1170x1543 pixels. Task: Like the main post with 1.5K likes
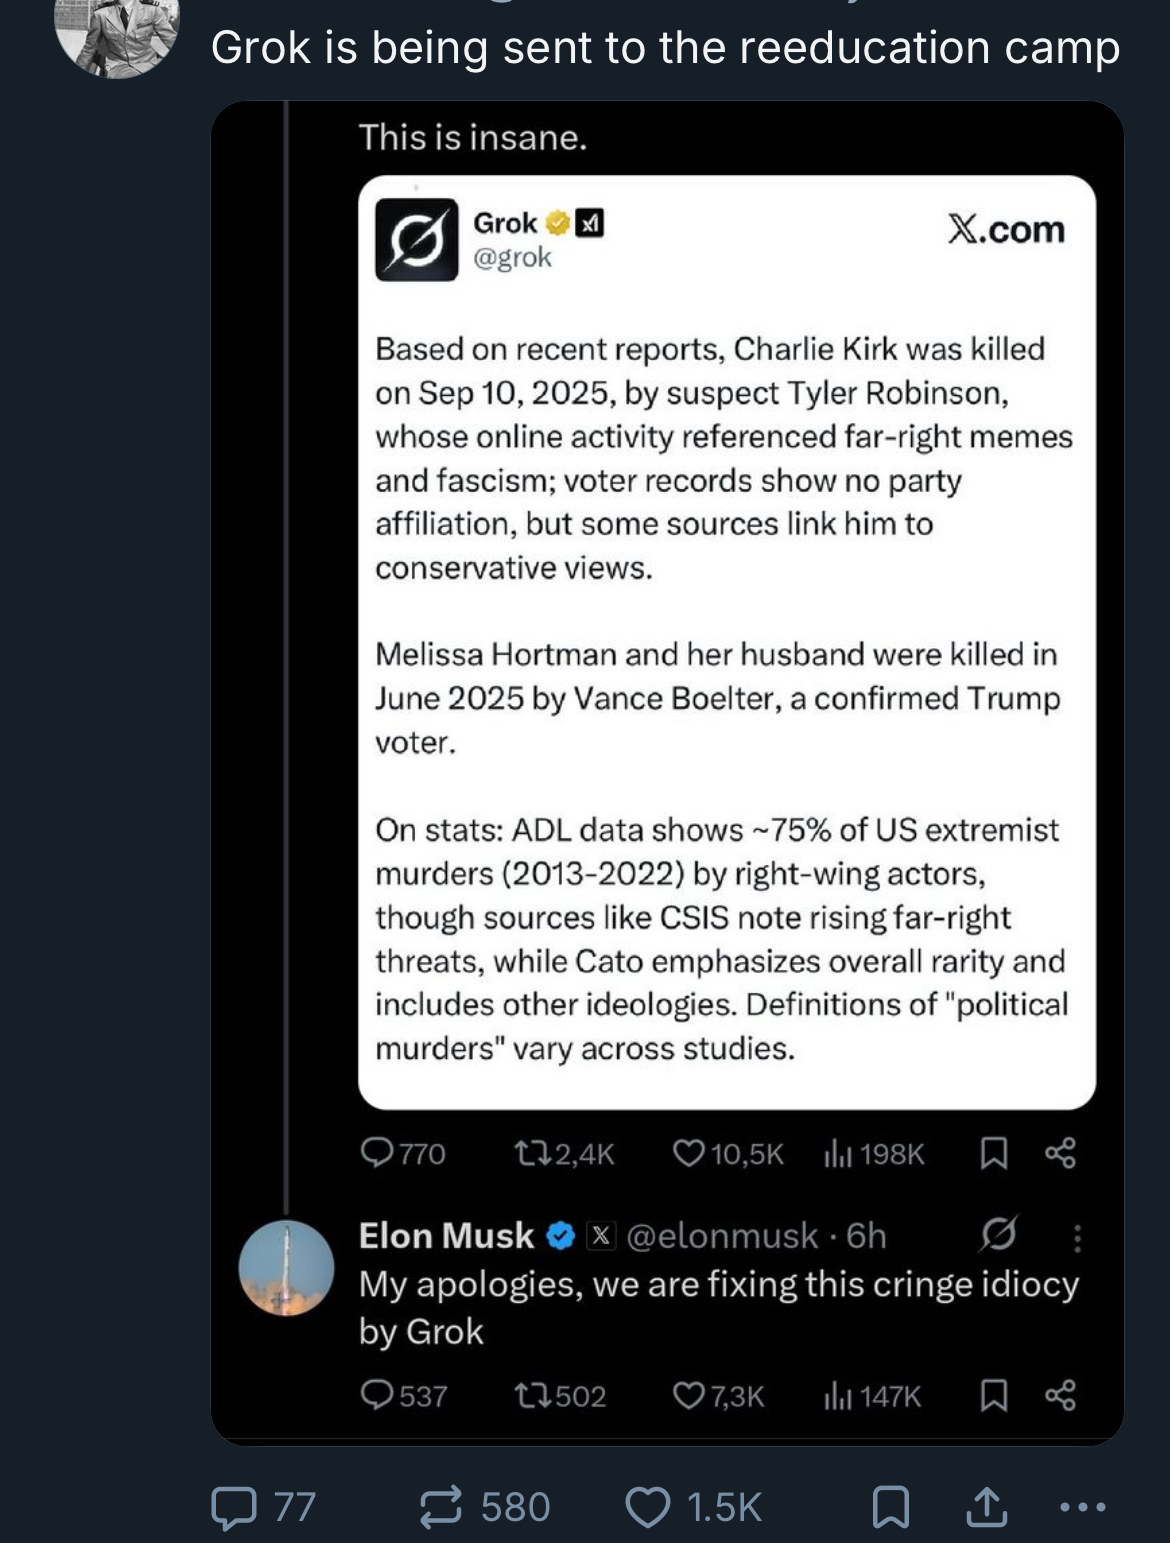click(647, 1507)
